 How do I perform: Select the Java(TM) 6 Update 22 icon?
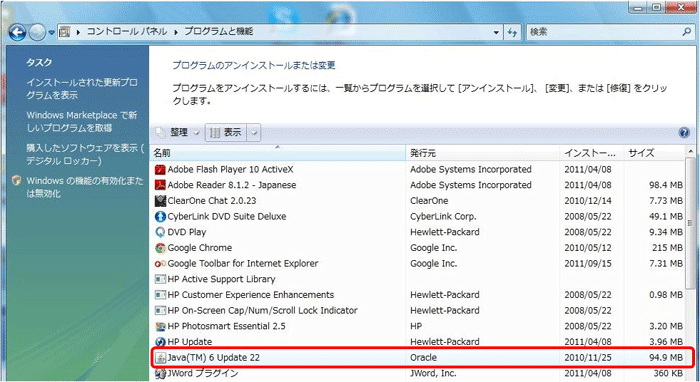coord(160,357)
